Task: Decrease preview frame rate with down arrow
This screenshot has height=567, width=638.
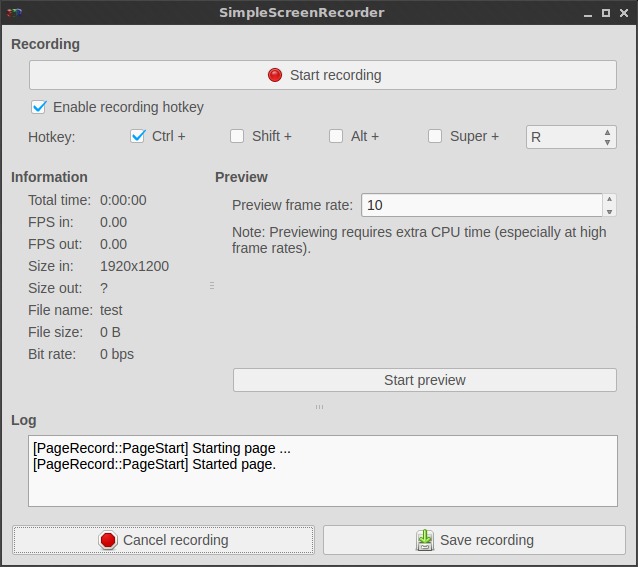Action: [x=609, y=211]
